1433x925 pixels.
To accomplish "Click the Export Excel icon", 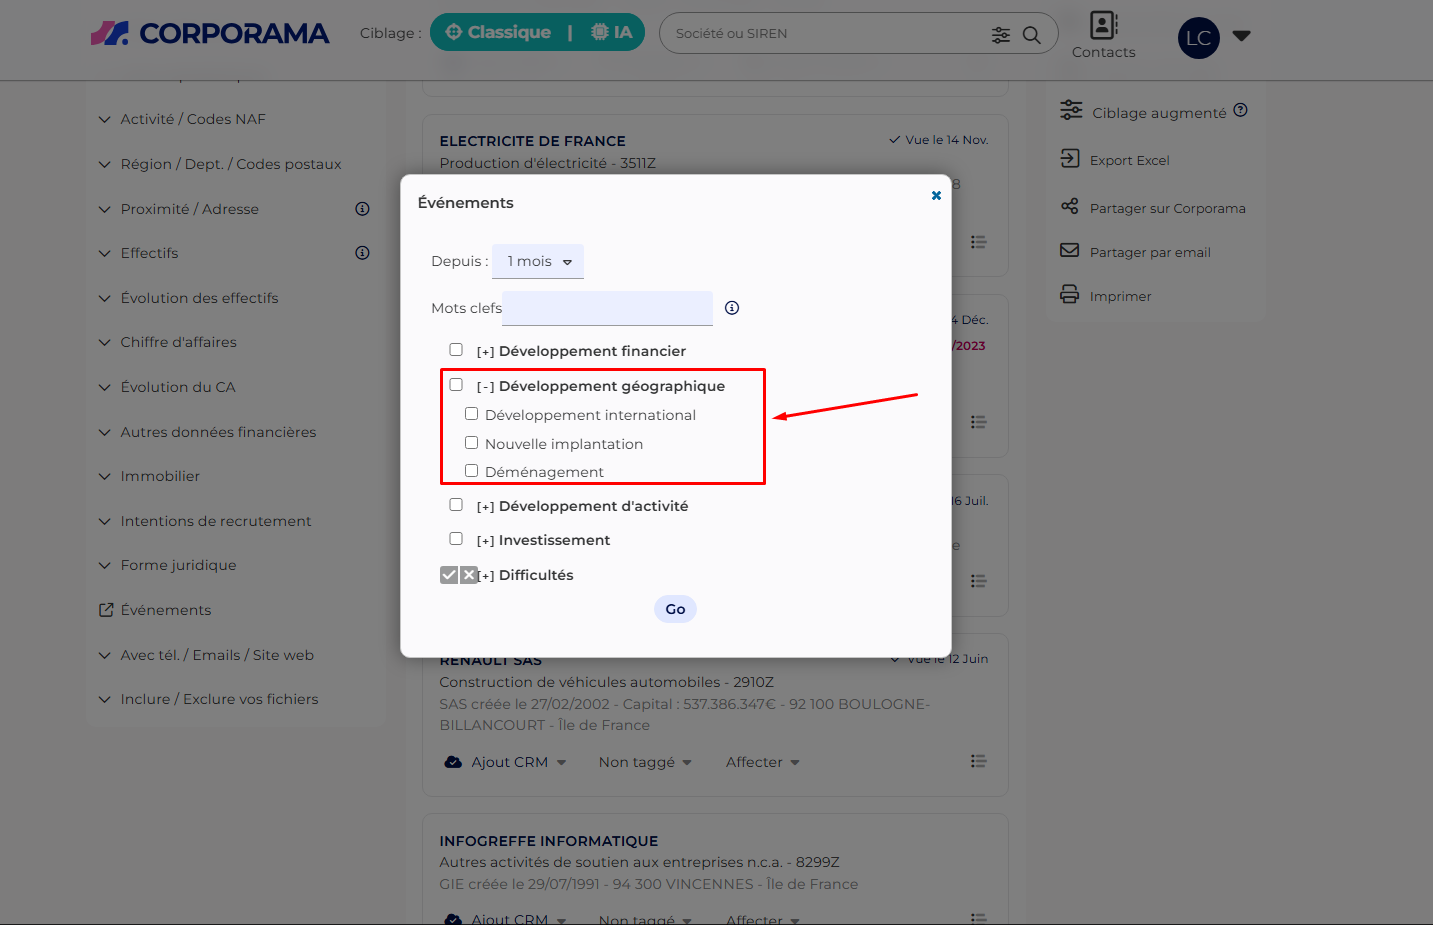I will (x=1070, y=159).
